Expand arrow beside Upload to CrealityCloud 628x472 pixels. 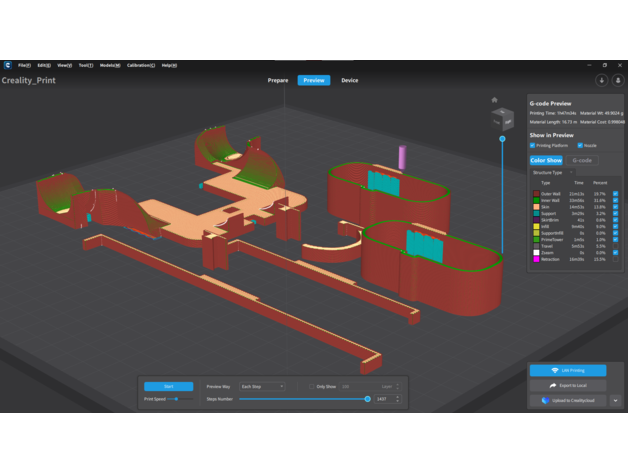615,400
